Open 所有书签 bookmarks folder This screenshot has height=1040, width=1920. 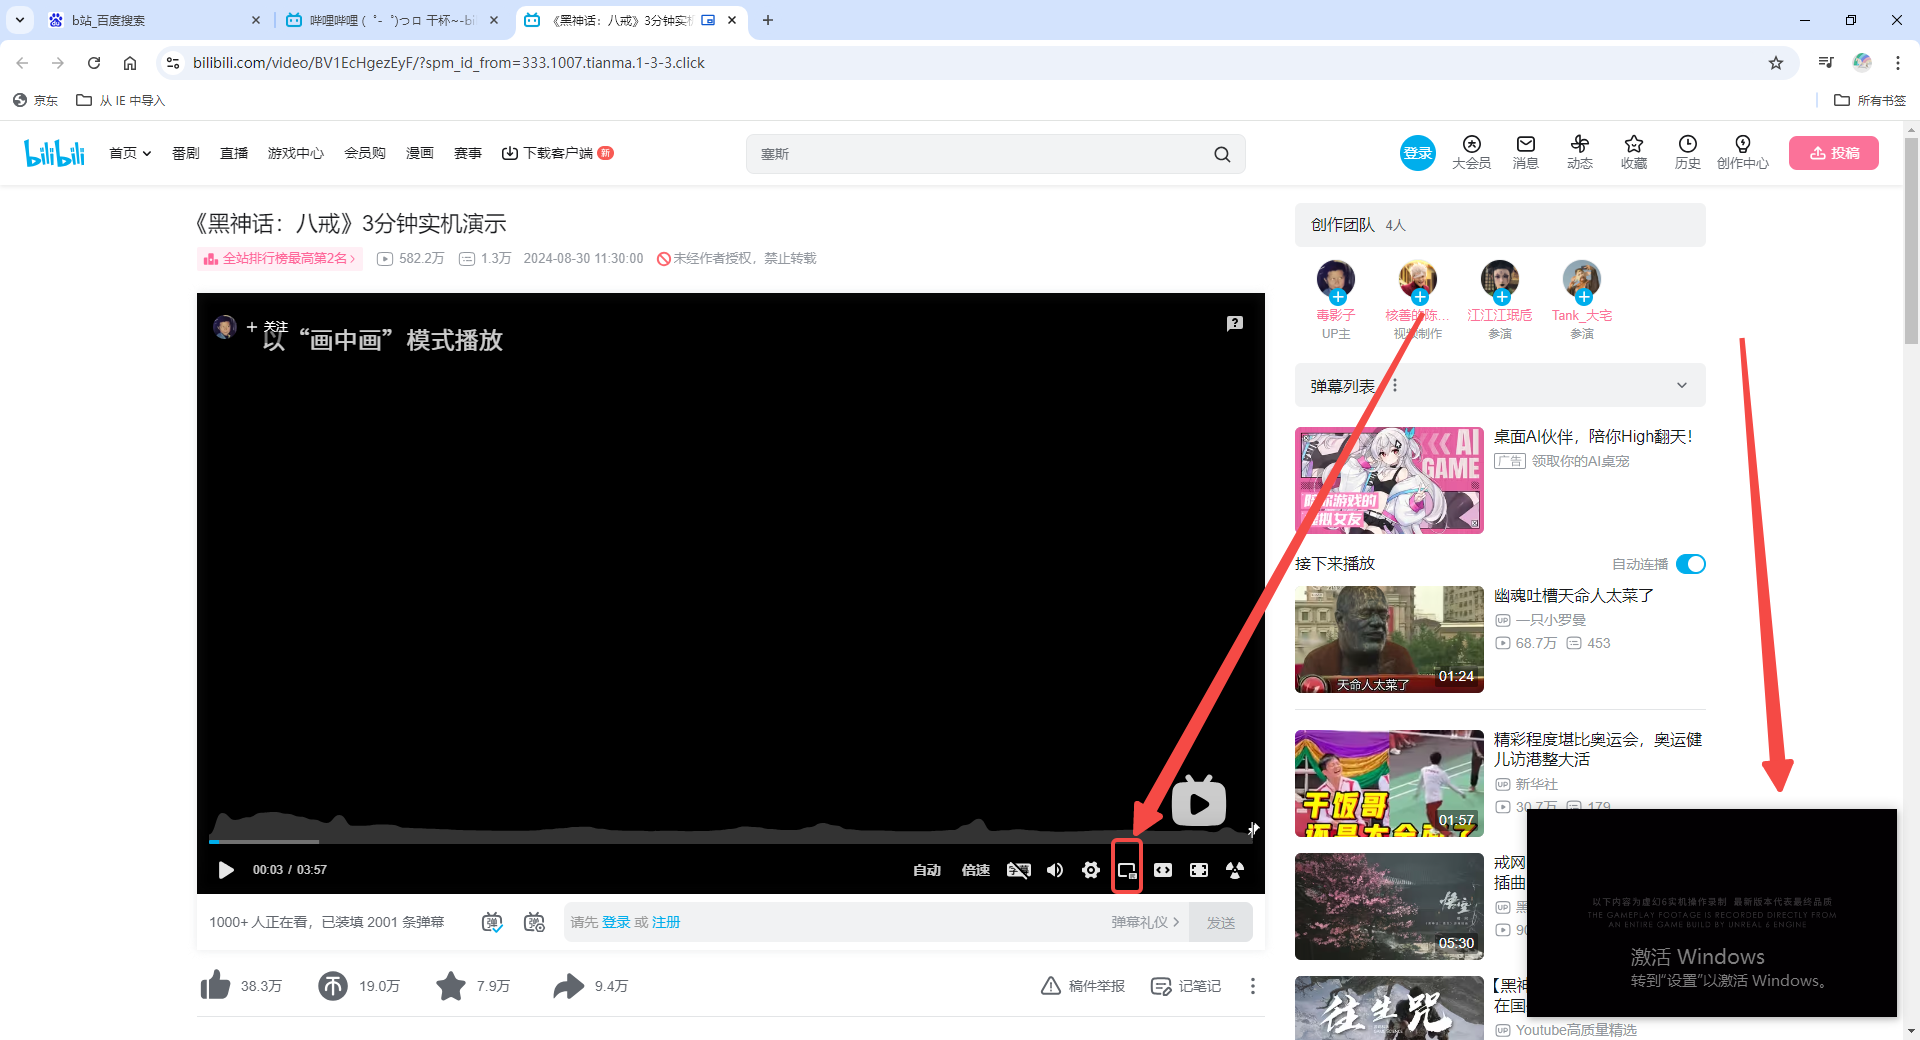[1870, 100]
